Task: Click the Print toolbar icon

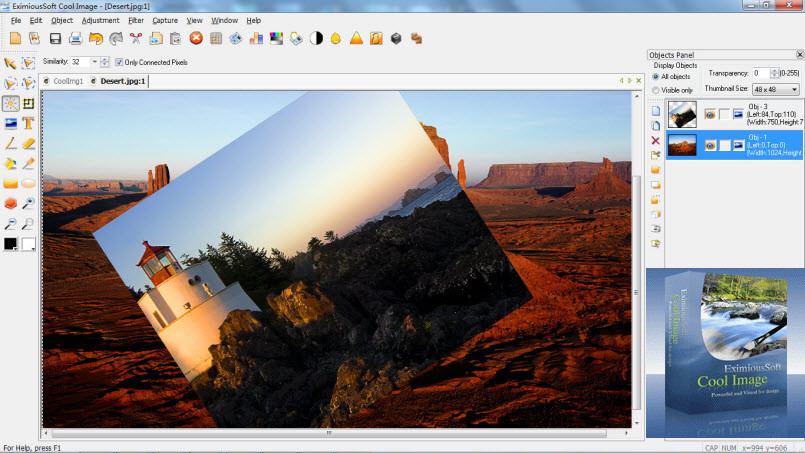Action: [75, 39]
